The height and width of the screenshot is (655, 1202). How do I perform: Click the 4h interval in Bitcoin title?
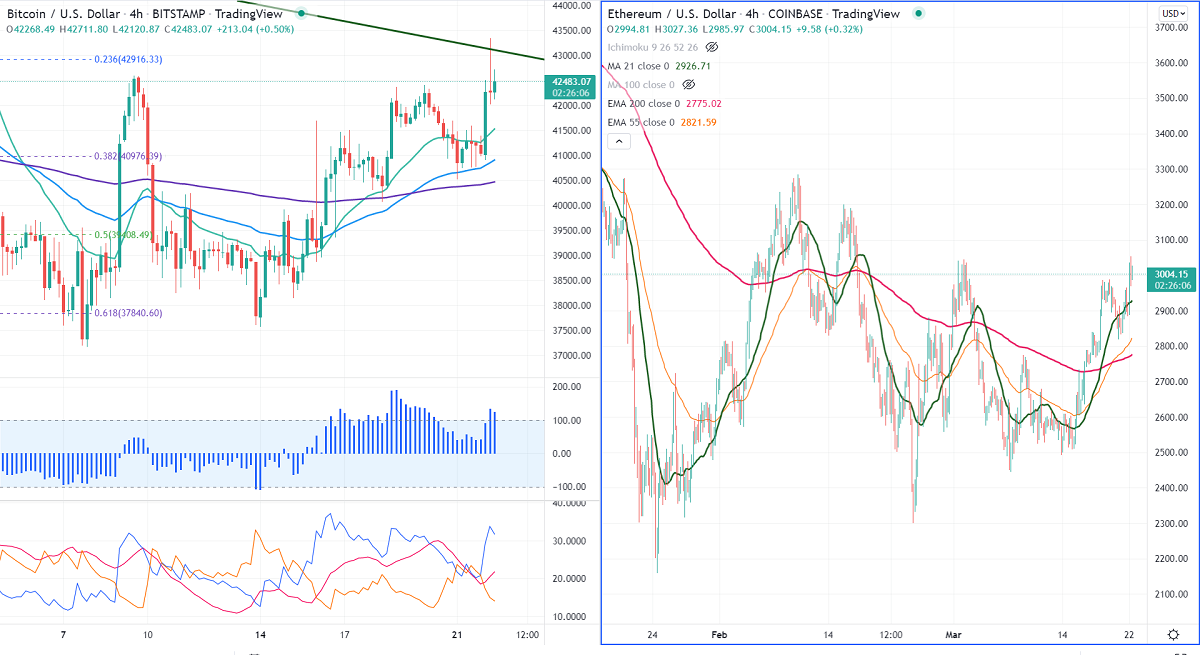pos(136,14)
